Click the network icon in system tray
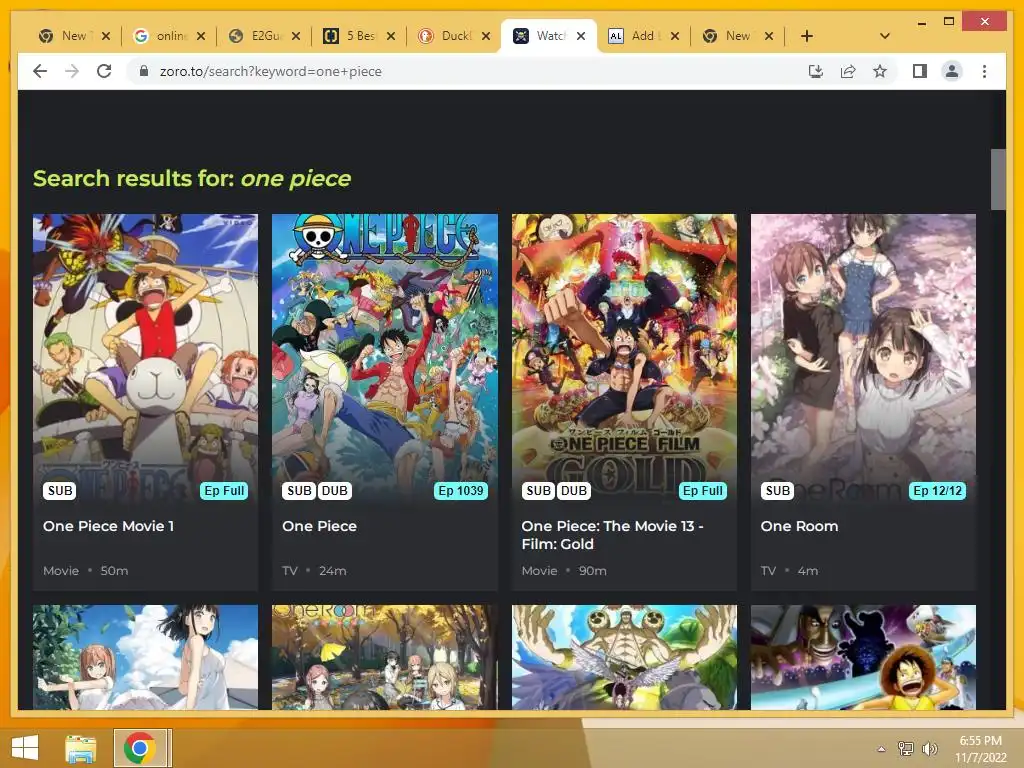 (905, 748)
